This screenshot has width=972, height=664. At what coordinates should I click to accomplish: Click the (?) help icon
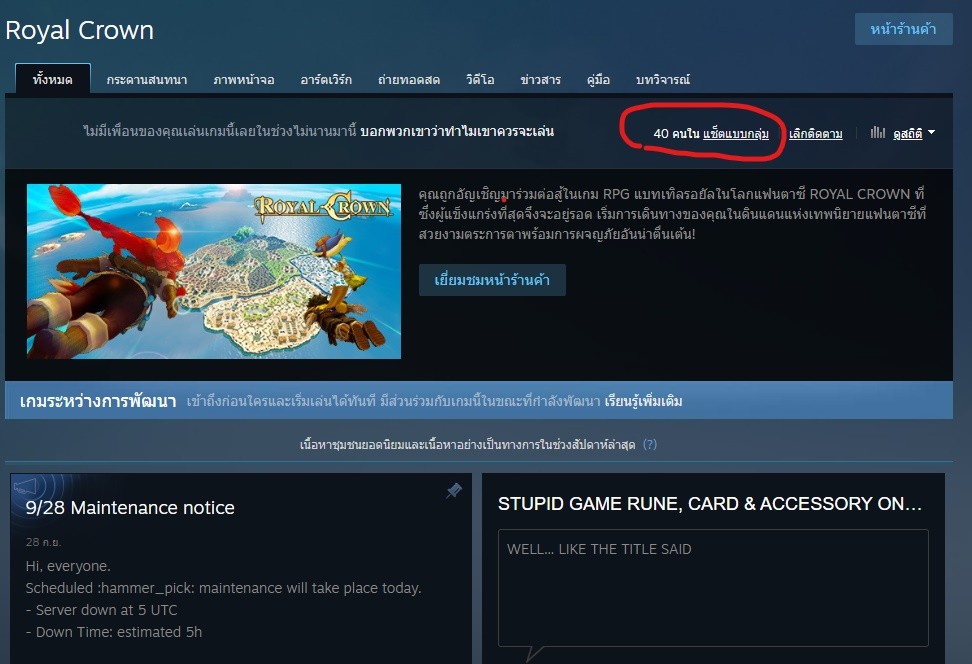[650, 445]
